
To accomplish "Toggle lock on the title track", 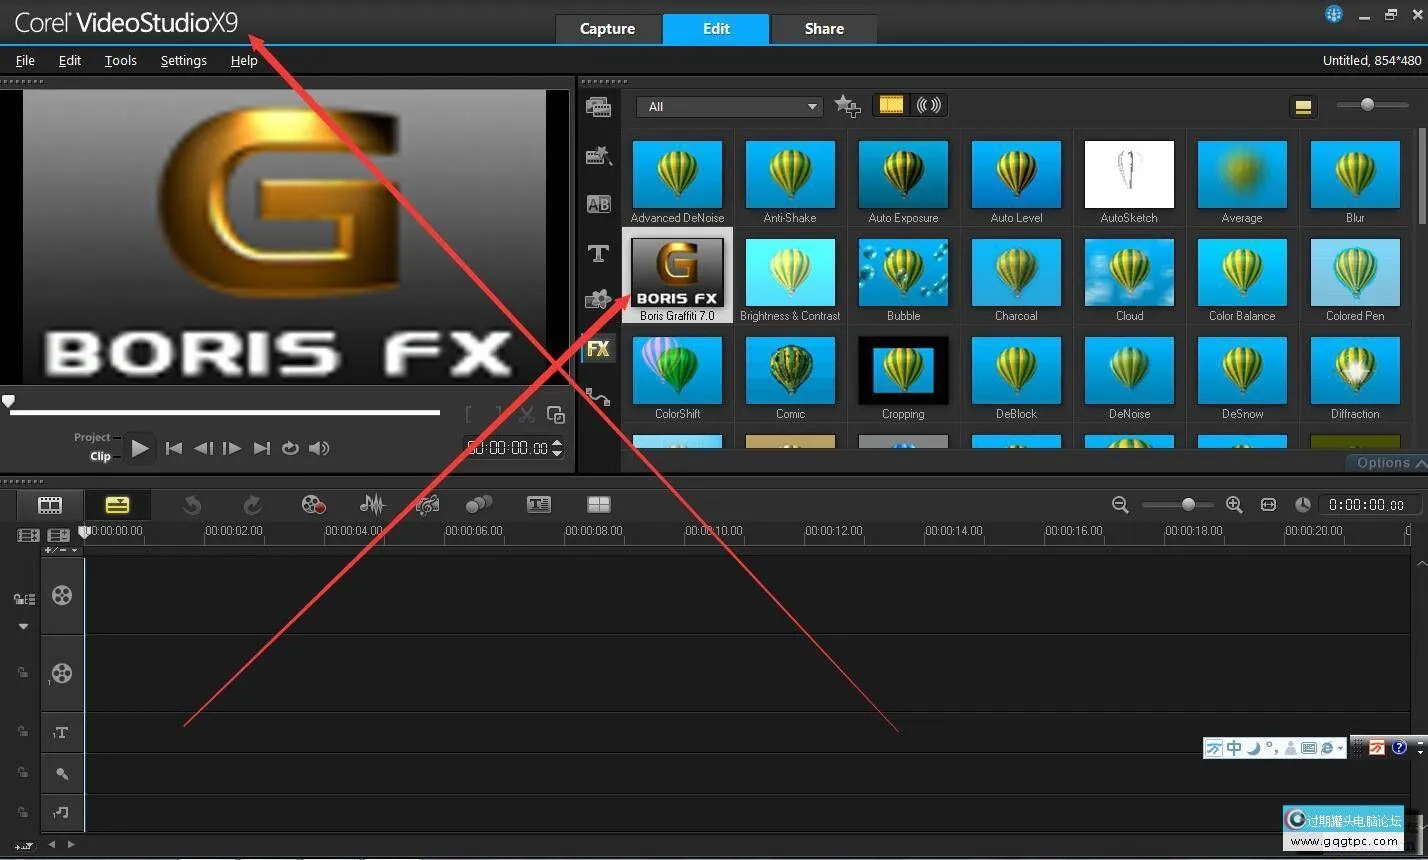I will 22,732.
